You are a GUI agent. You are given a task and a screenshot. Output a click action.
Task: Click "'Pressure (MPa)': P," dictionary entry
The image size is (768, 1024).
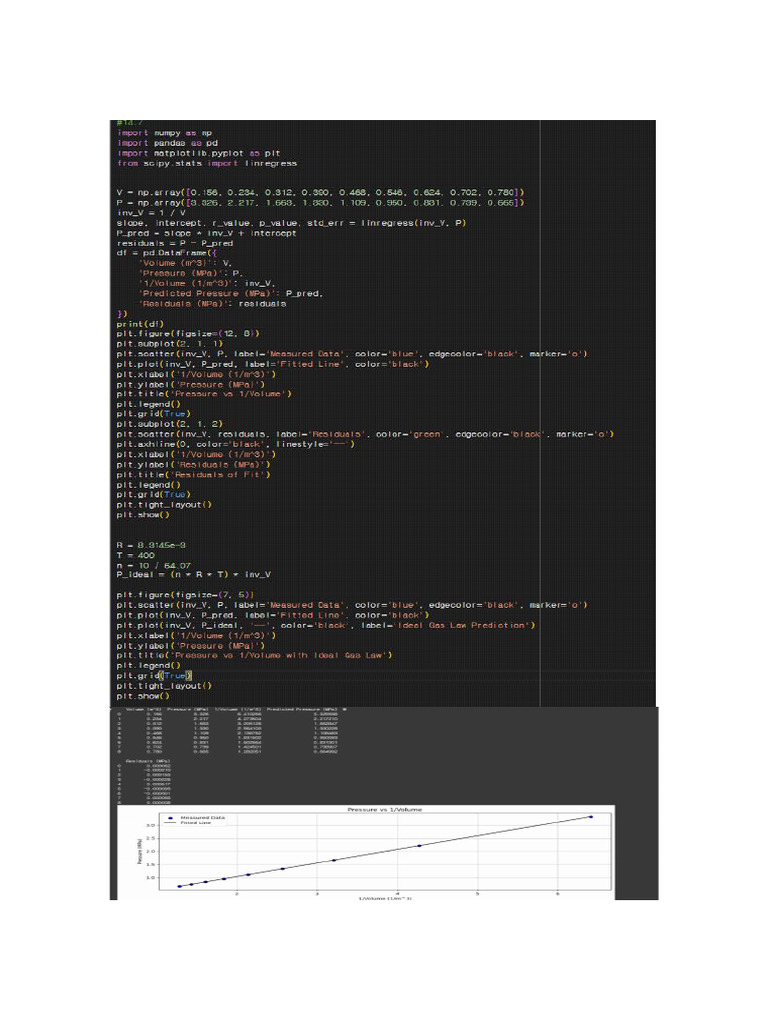coord(191,273)
